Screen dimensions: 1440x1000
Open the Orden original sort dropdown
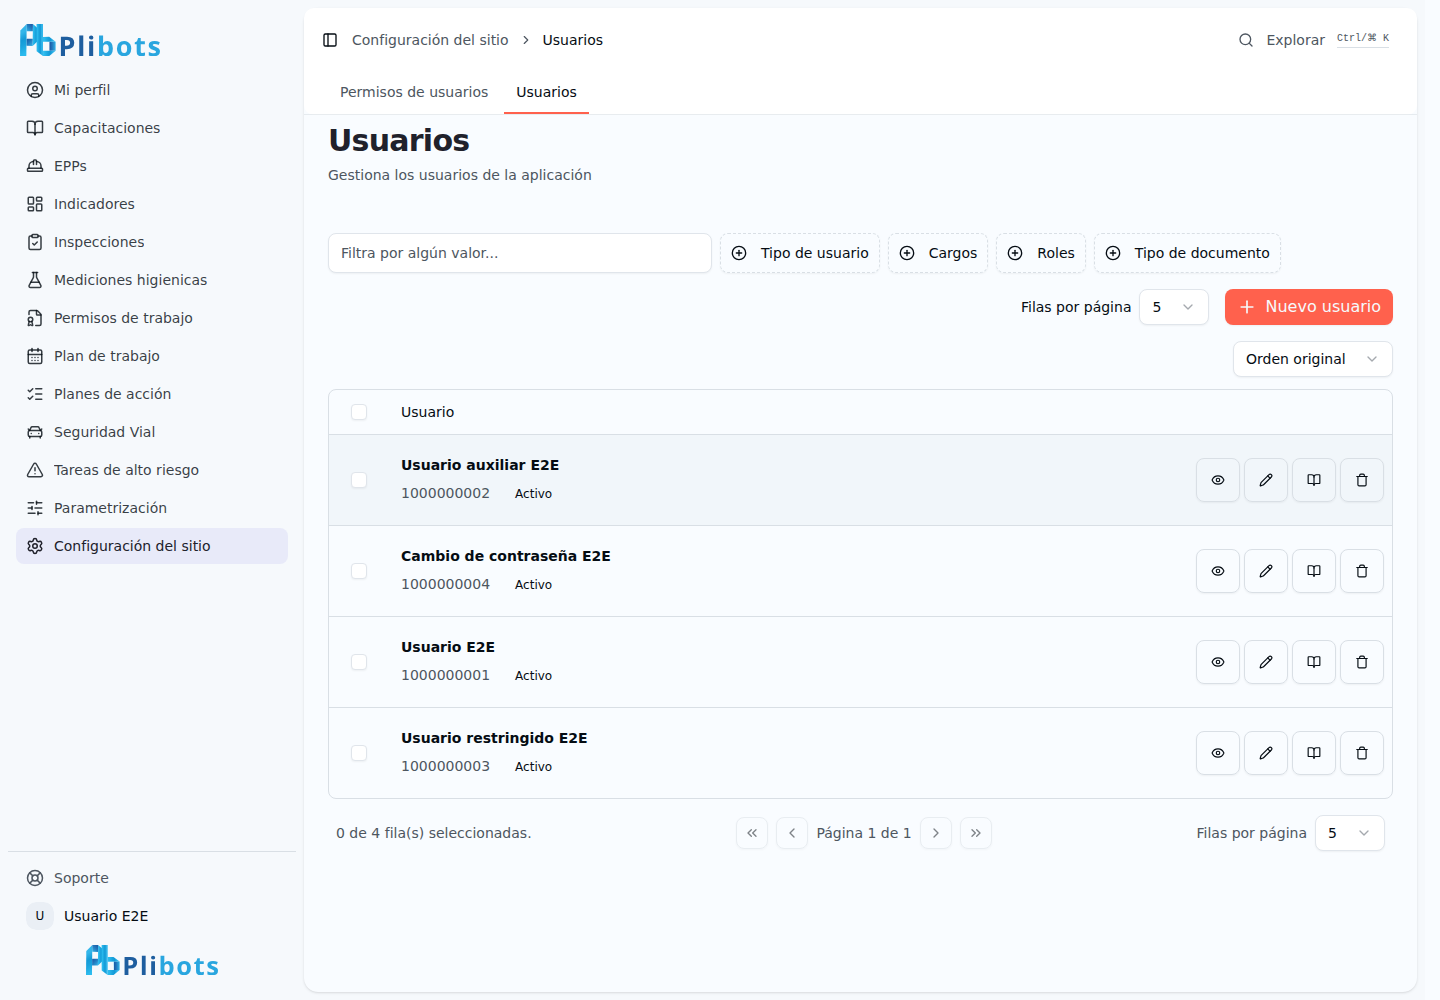(1312, 359)
